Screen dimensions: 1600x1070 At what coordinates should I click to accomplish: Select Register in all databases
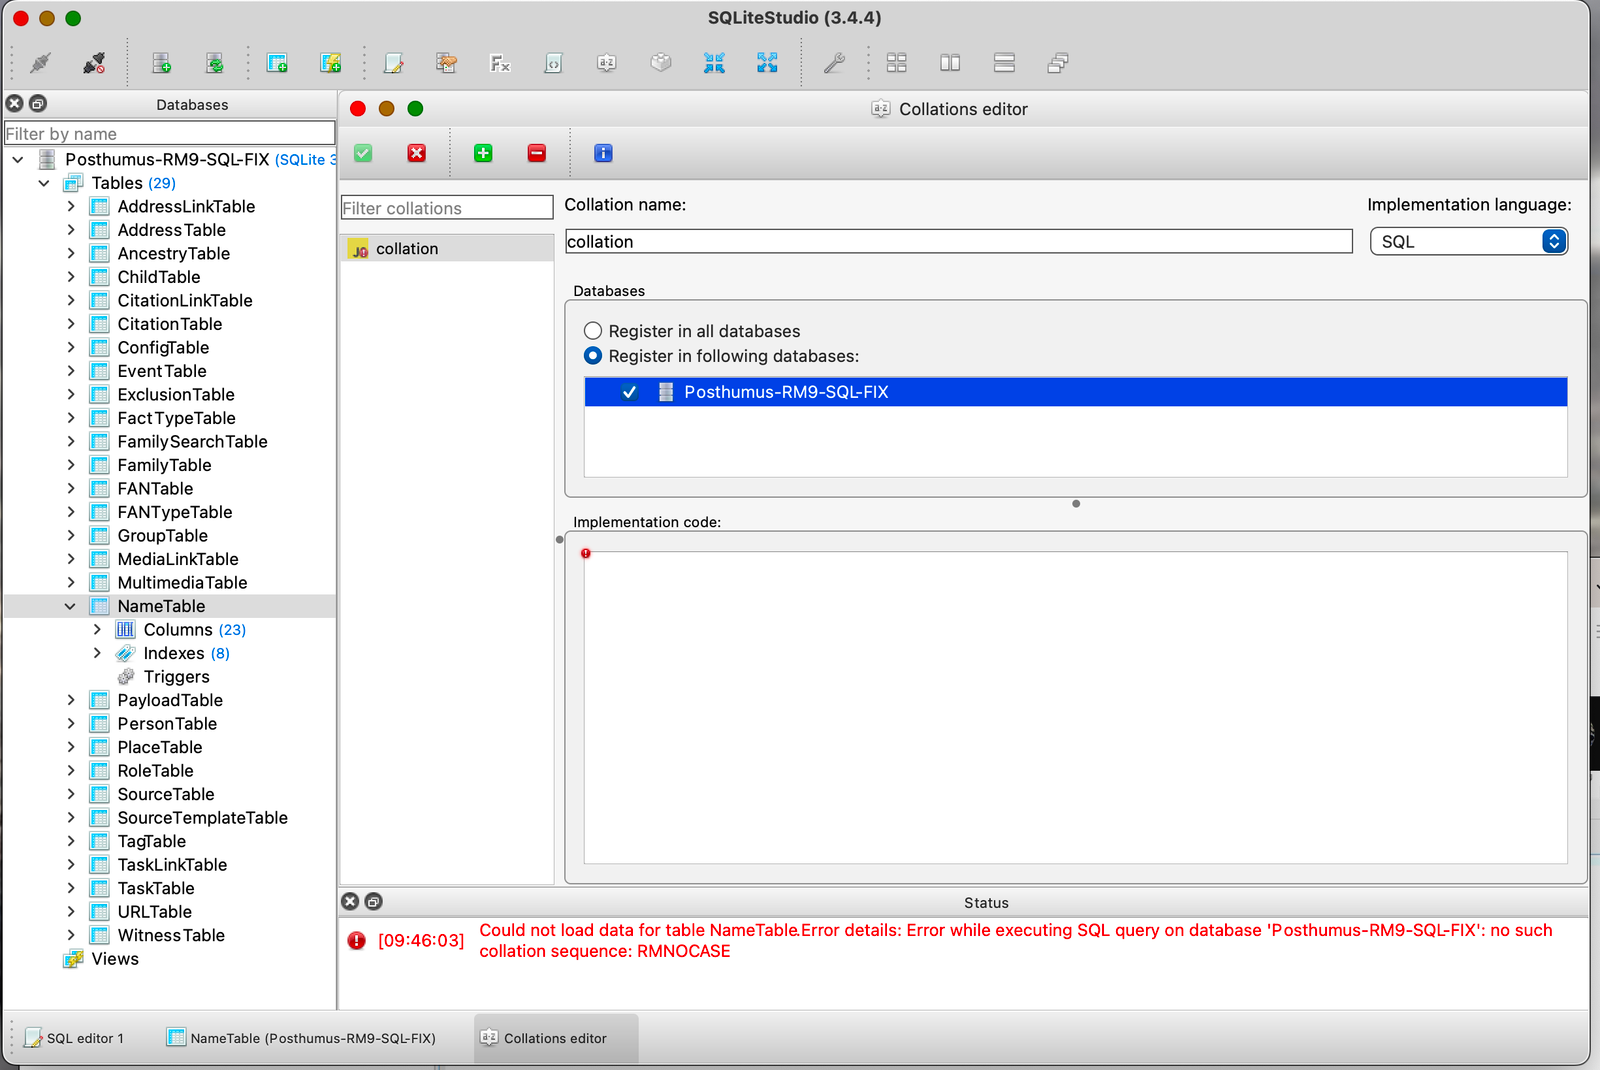(593, 331)
